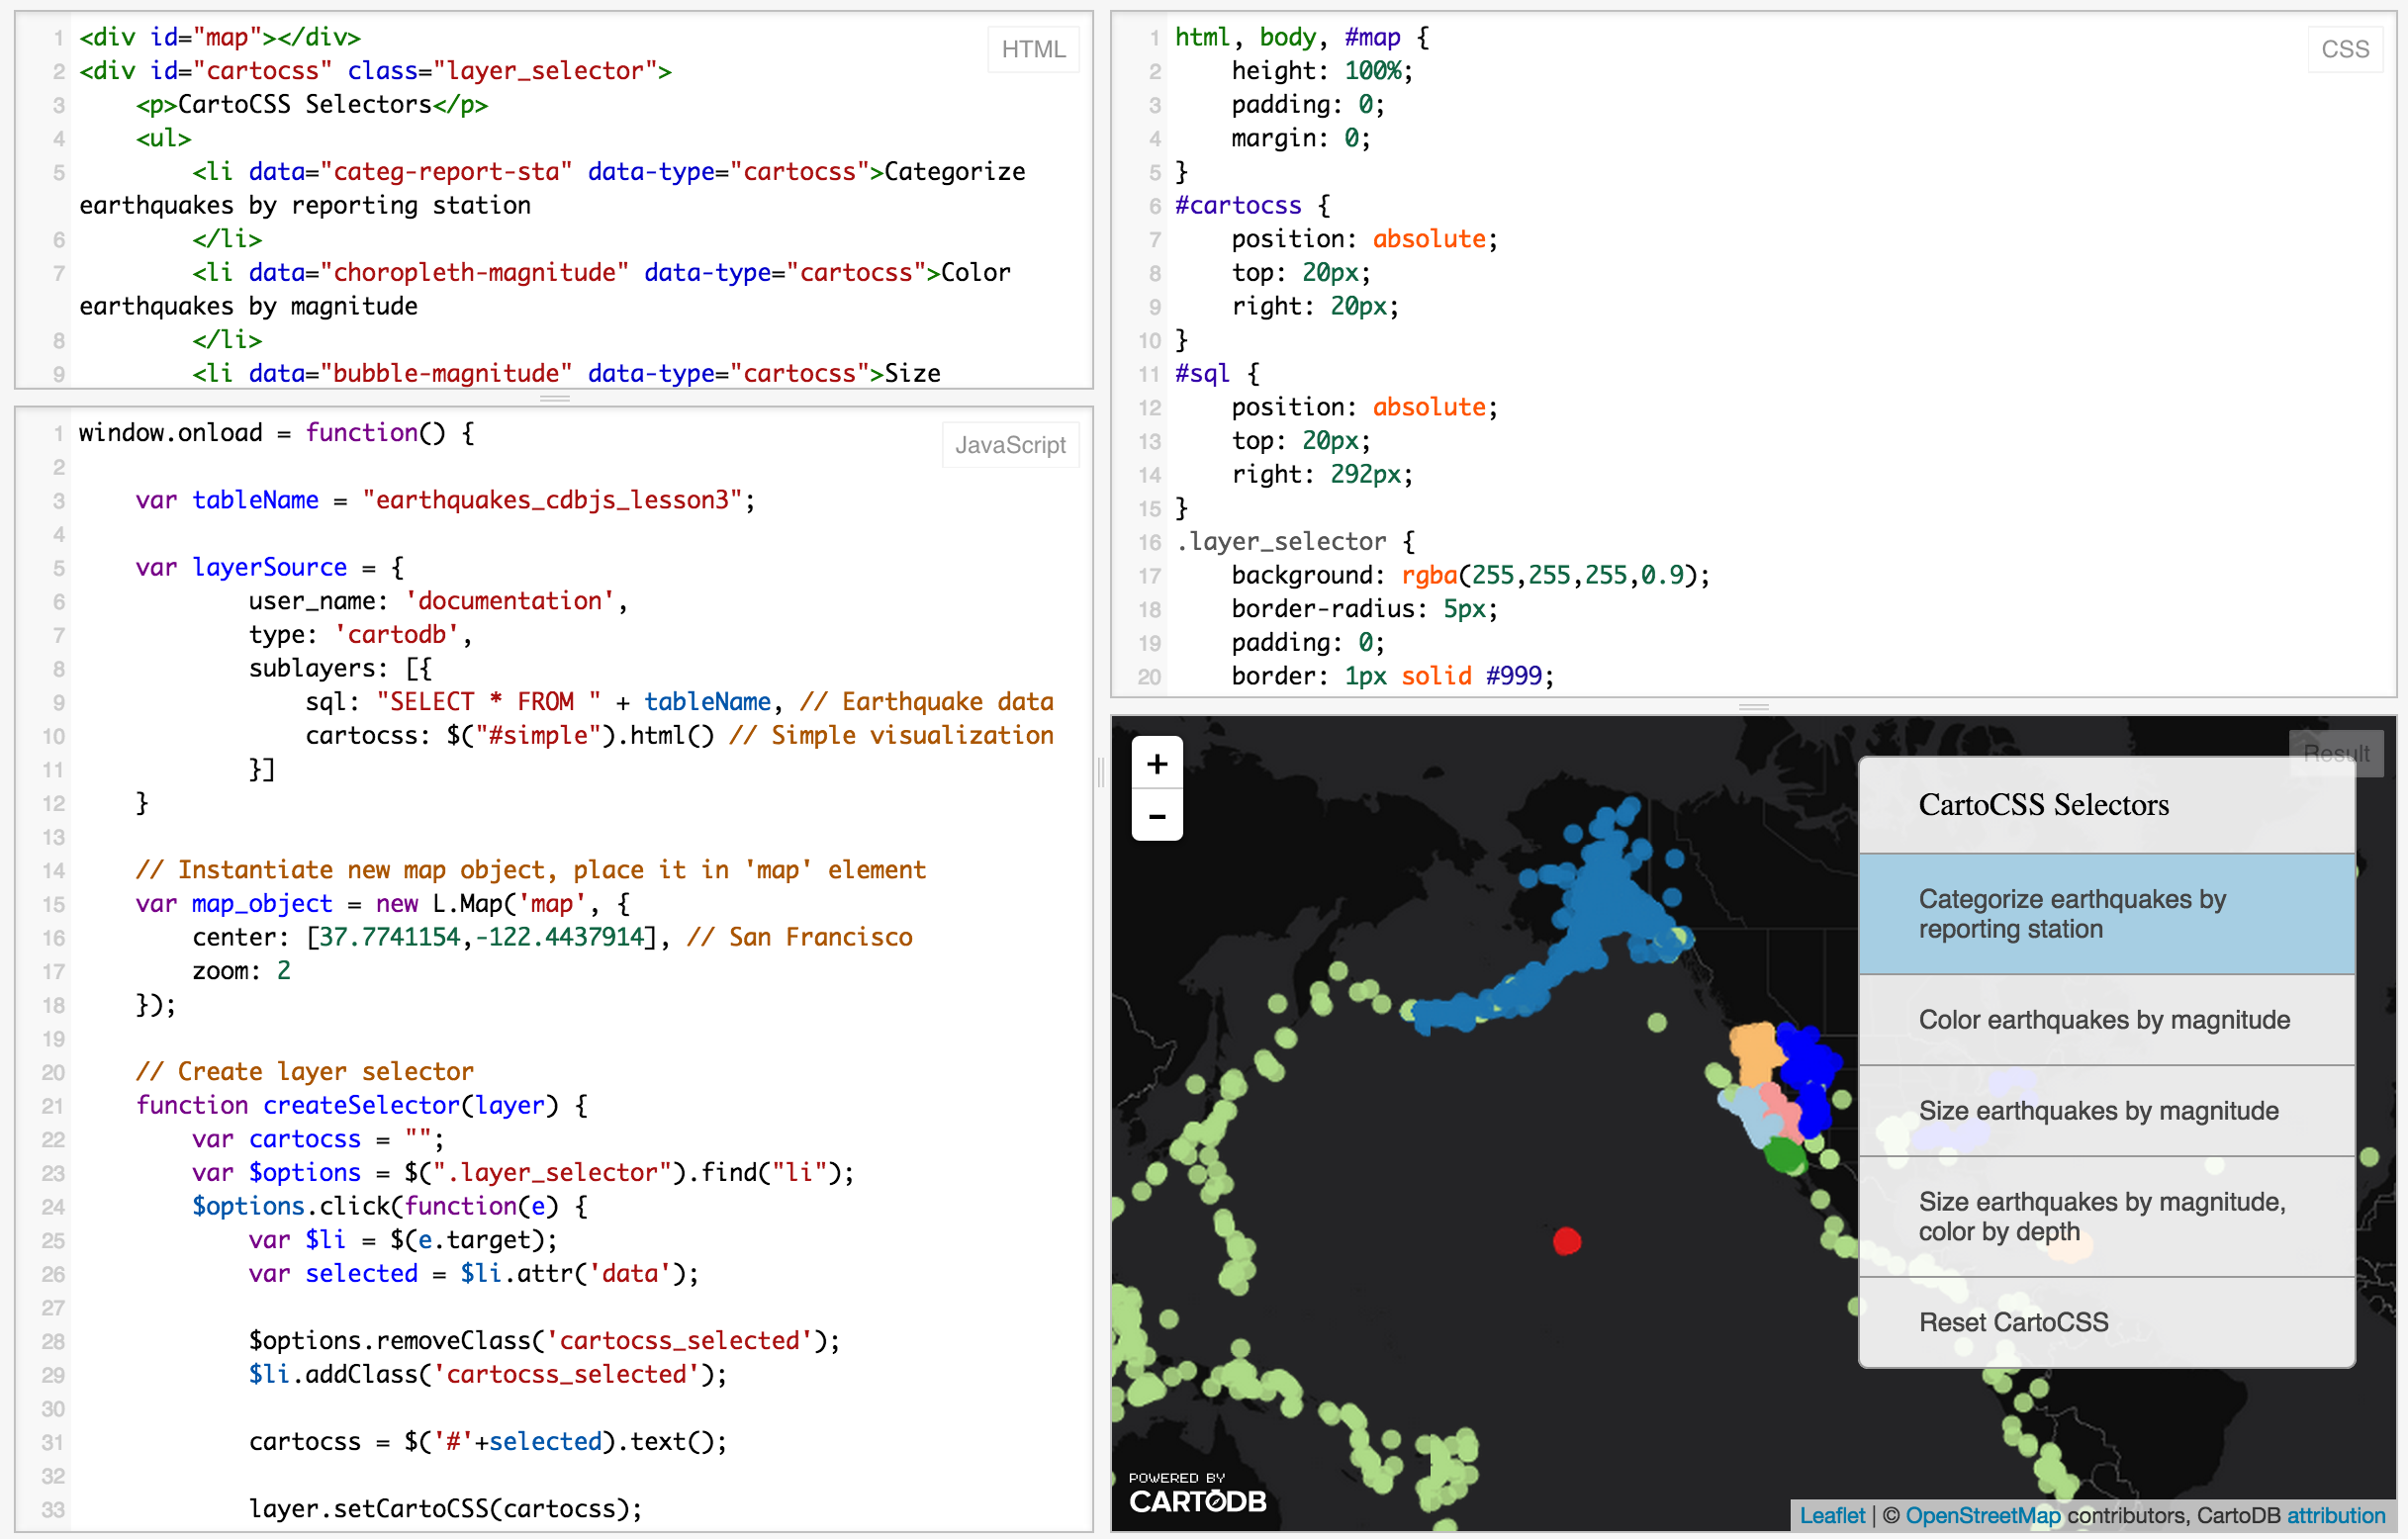Open the OpenStreetMap link
Viewport: 2408px width, 1539px height.
[1982, 1515]
